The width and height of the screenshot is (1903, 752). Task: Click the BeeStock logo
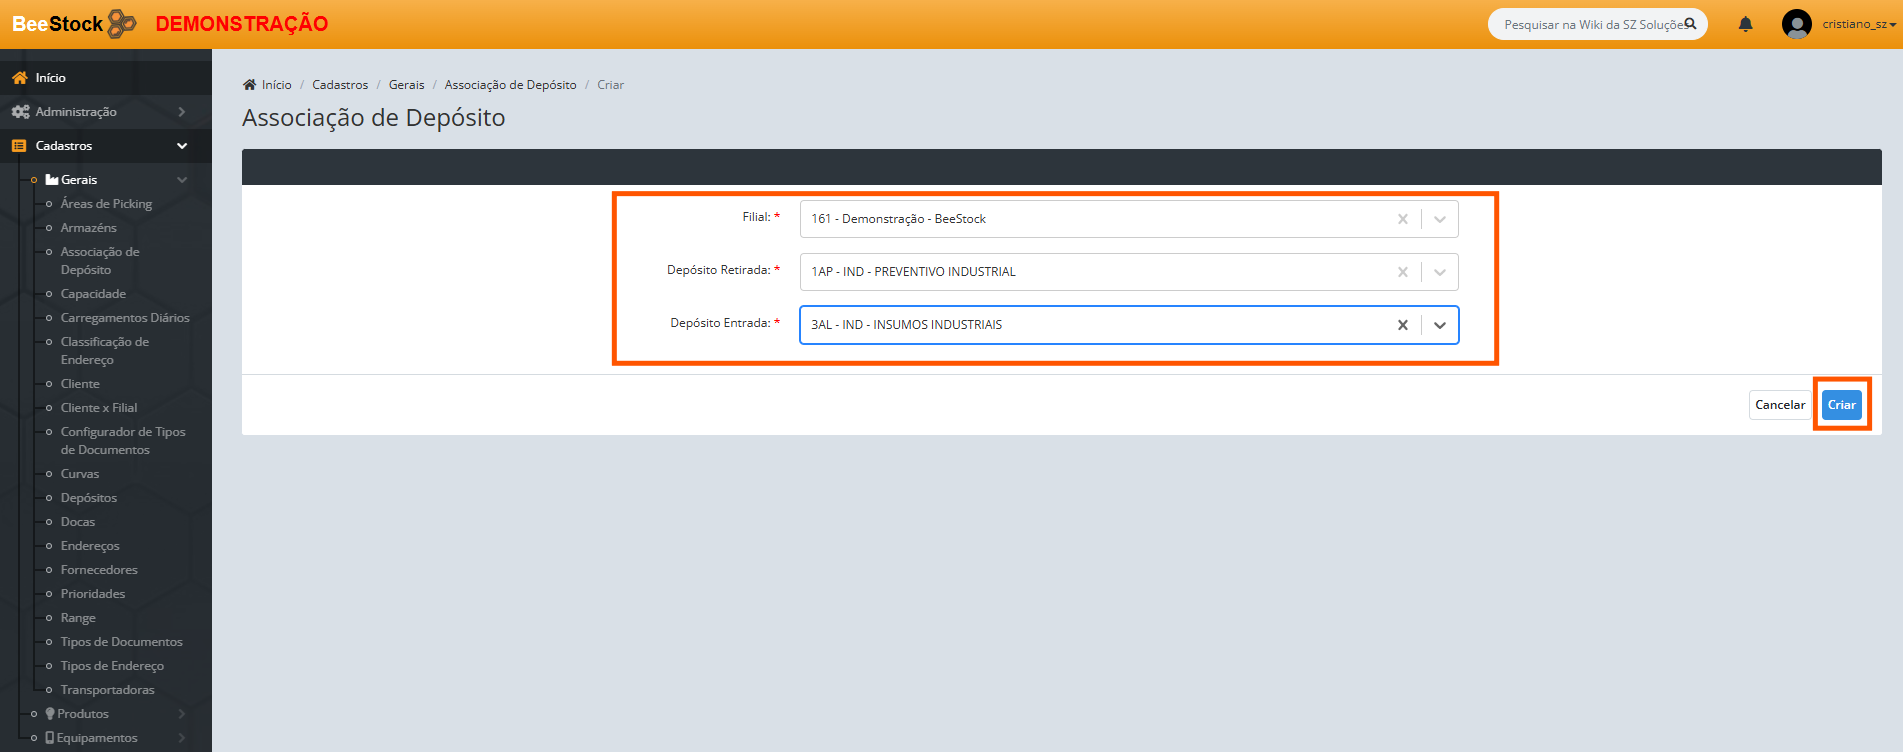coord(74,24)
